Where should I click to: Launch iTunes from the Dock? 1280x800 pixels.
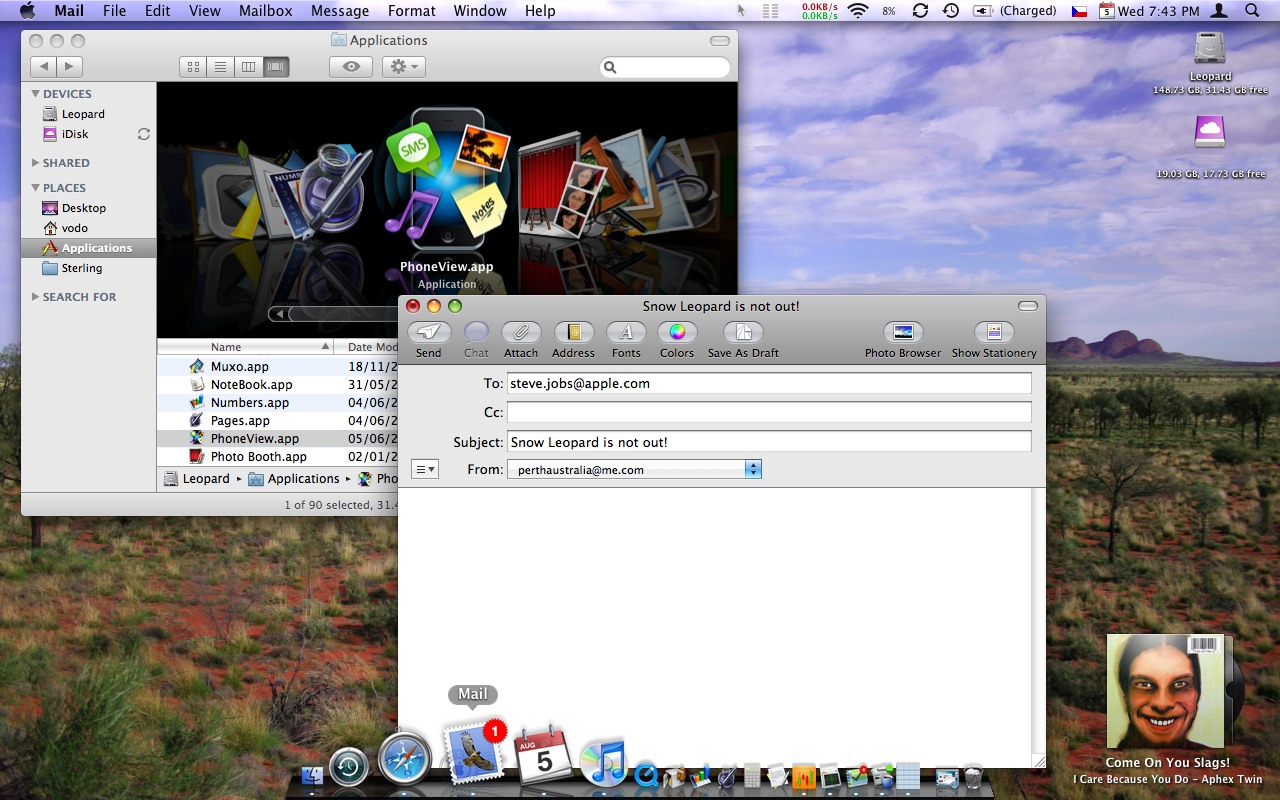point(602,761)
